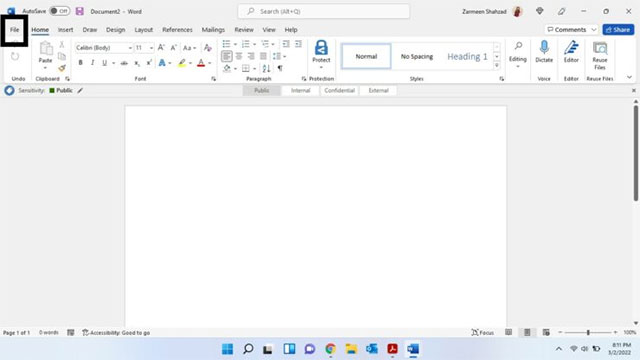
Task: Click the Windows Start button
Action: [x=227, y=349]
